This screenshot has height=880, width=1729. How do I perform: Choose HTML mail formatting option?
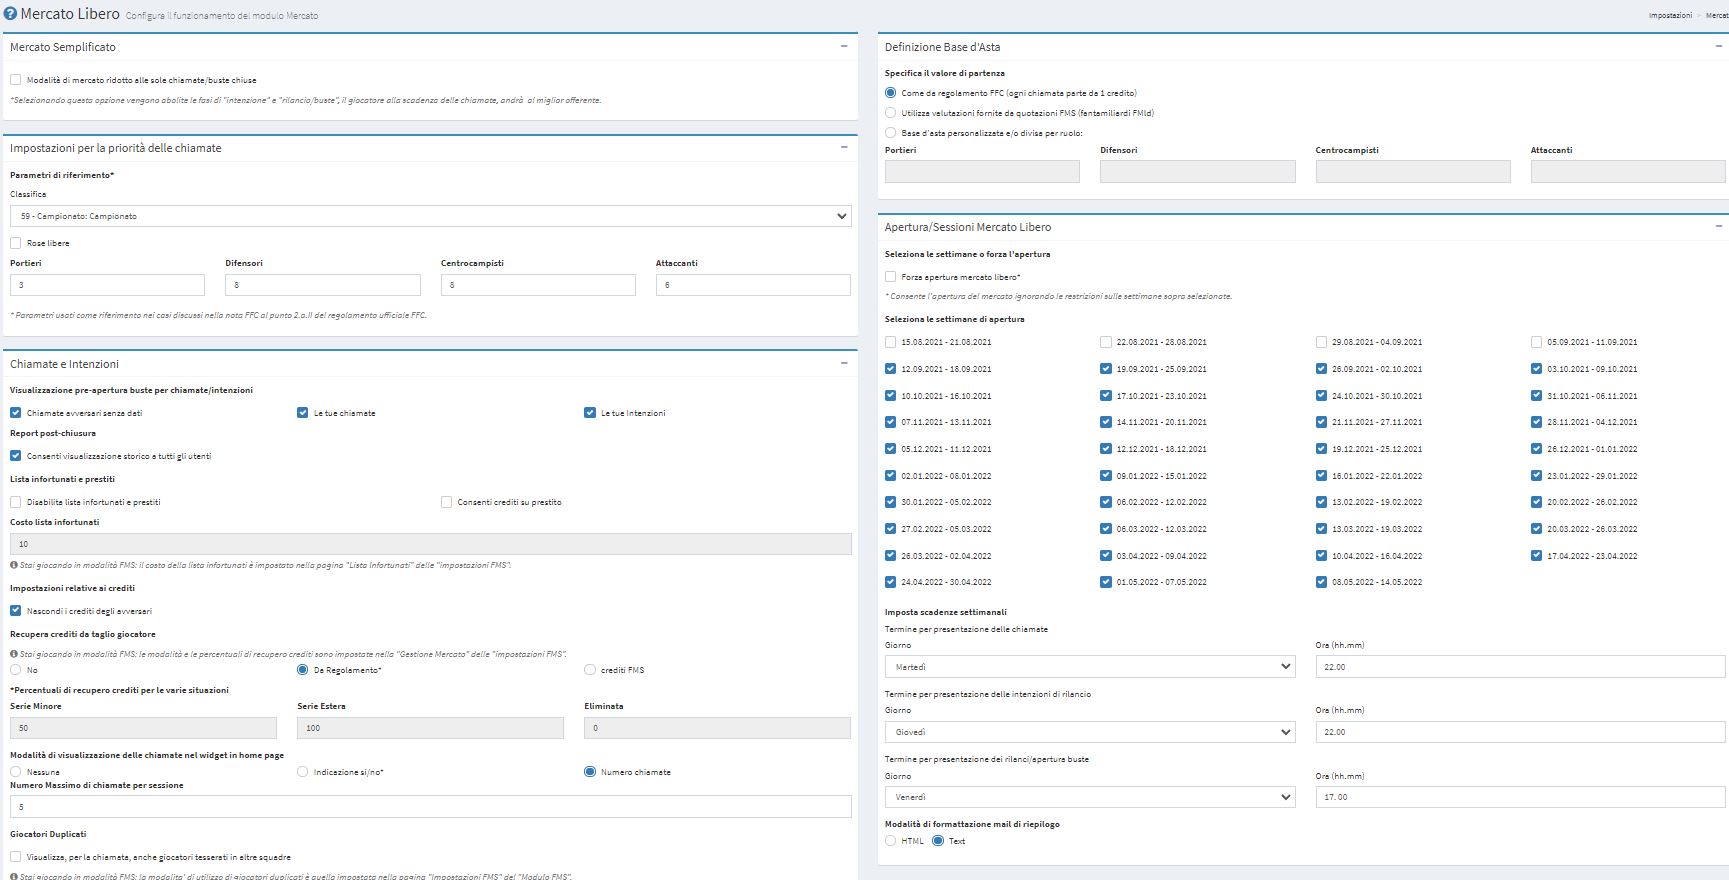[x=891, y=841]
